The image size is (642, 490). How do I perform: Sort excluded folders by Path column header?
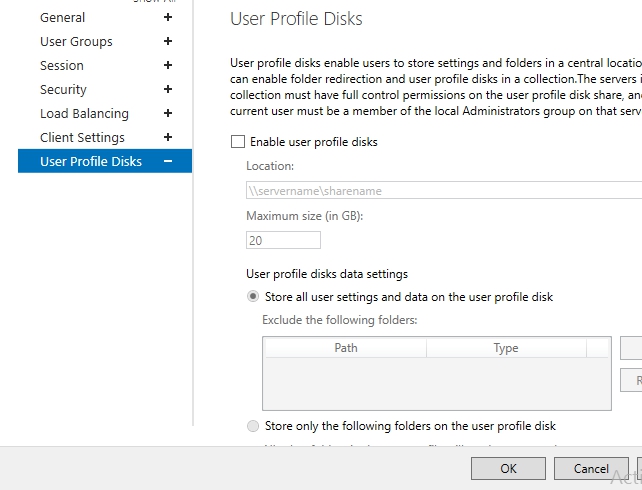tap(345, 348)
